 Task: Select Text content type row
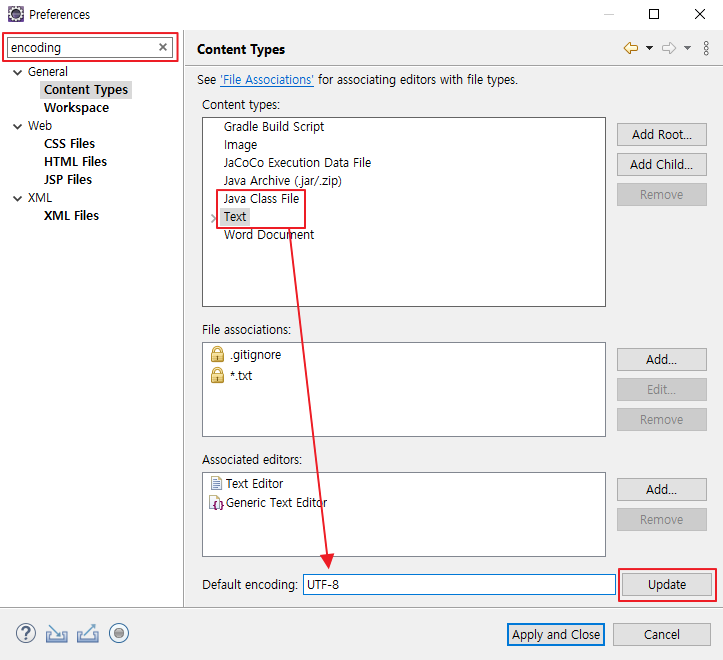point(235,217)
